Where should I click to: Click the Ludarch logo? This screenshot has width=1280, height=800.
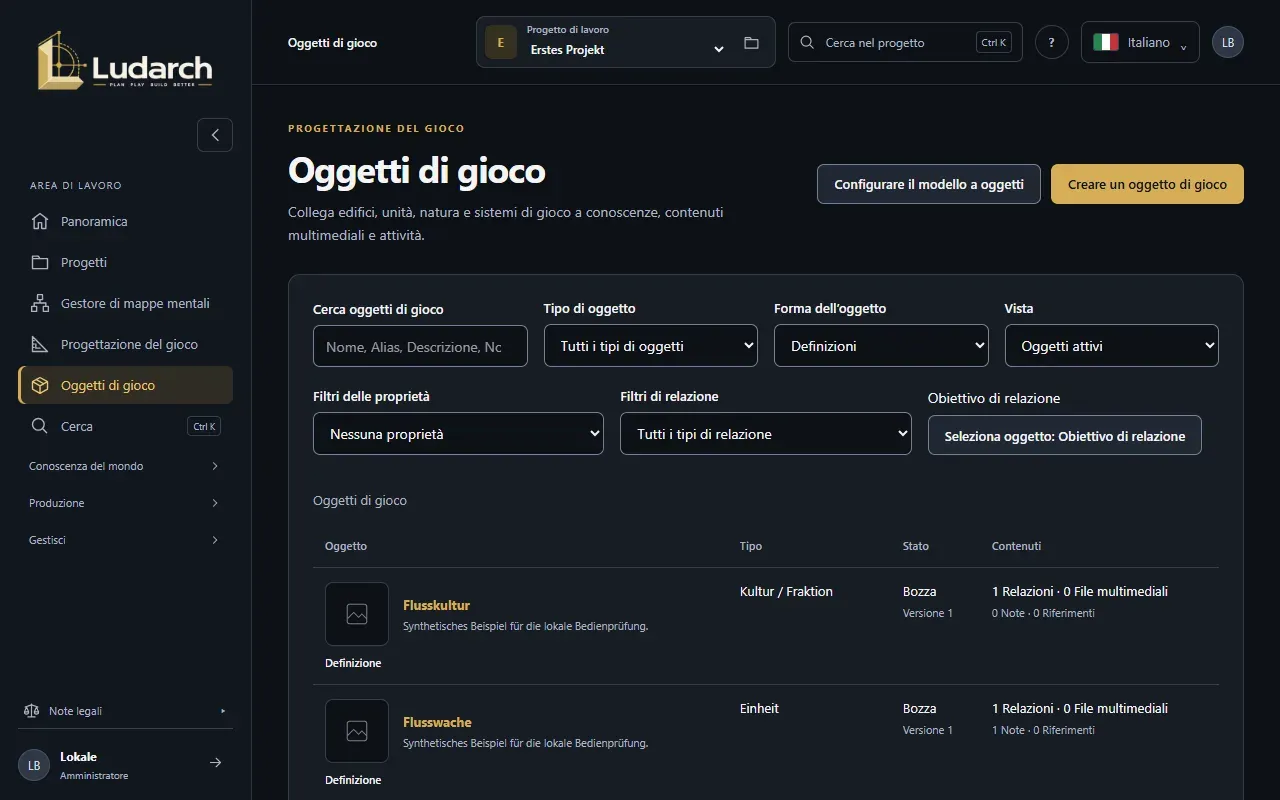125,61
